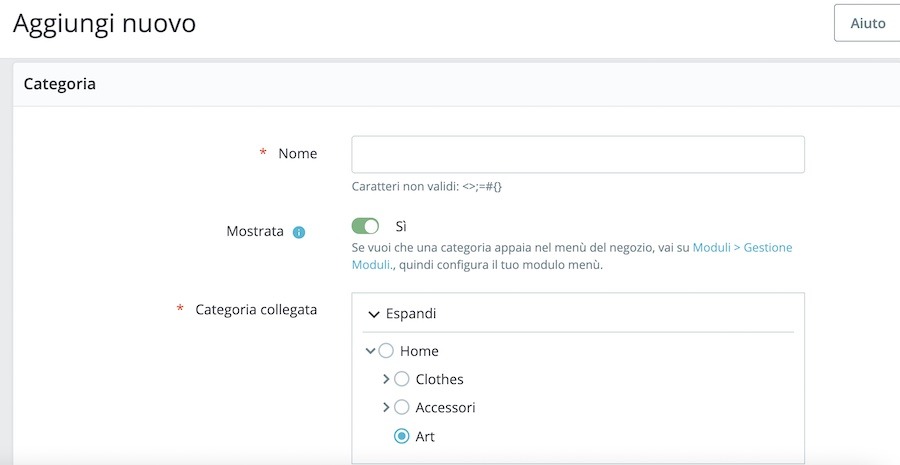Focus the Nome text field
The height and width of the screenshot is (465, 900).
pyautogui.click(x=577, y=155)
